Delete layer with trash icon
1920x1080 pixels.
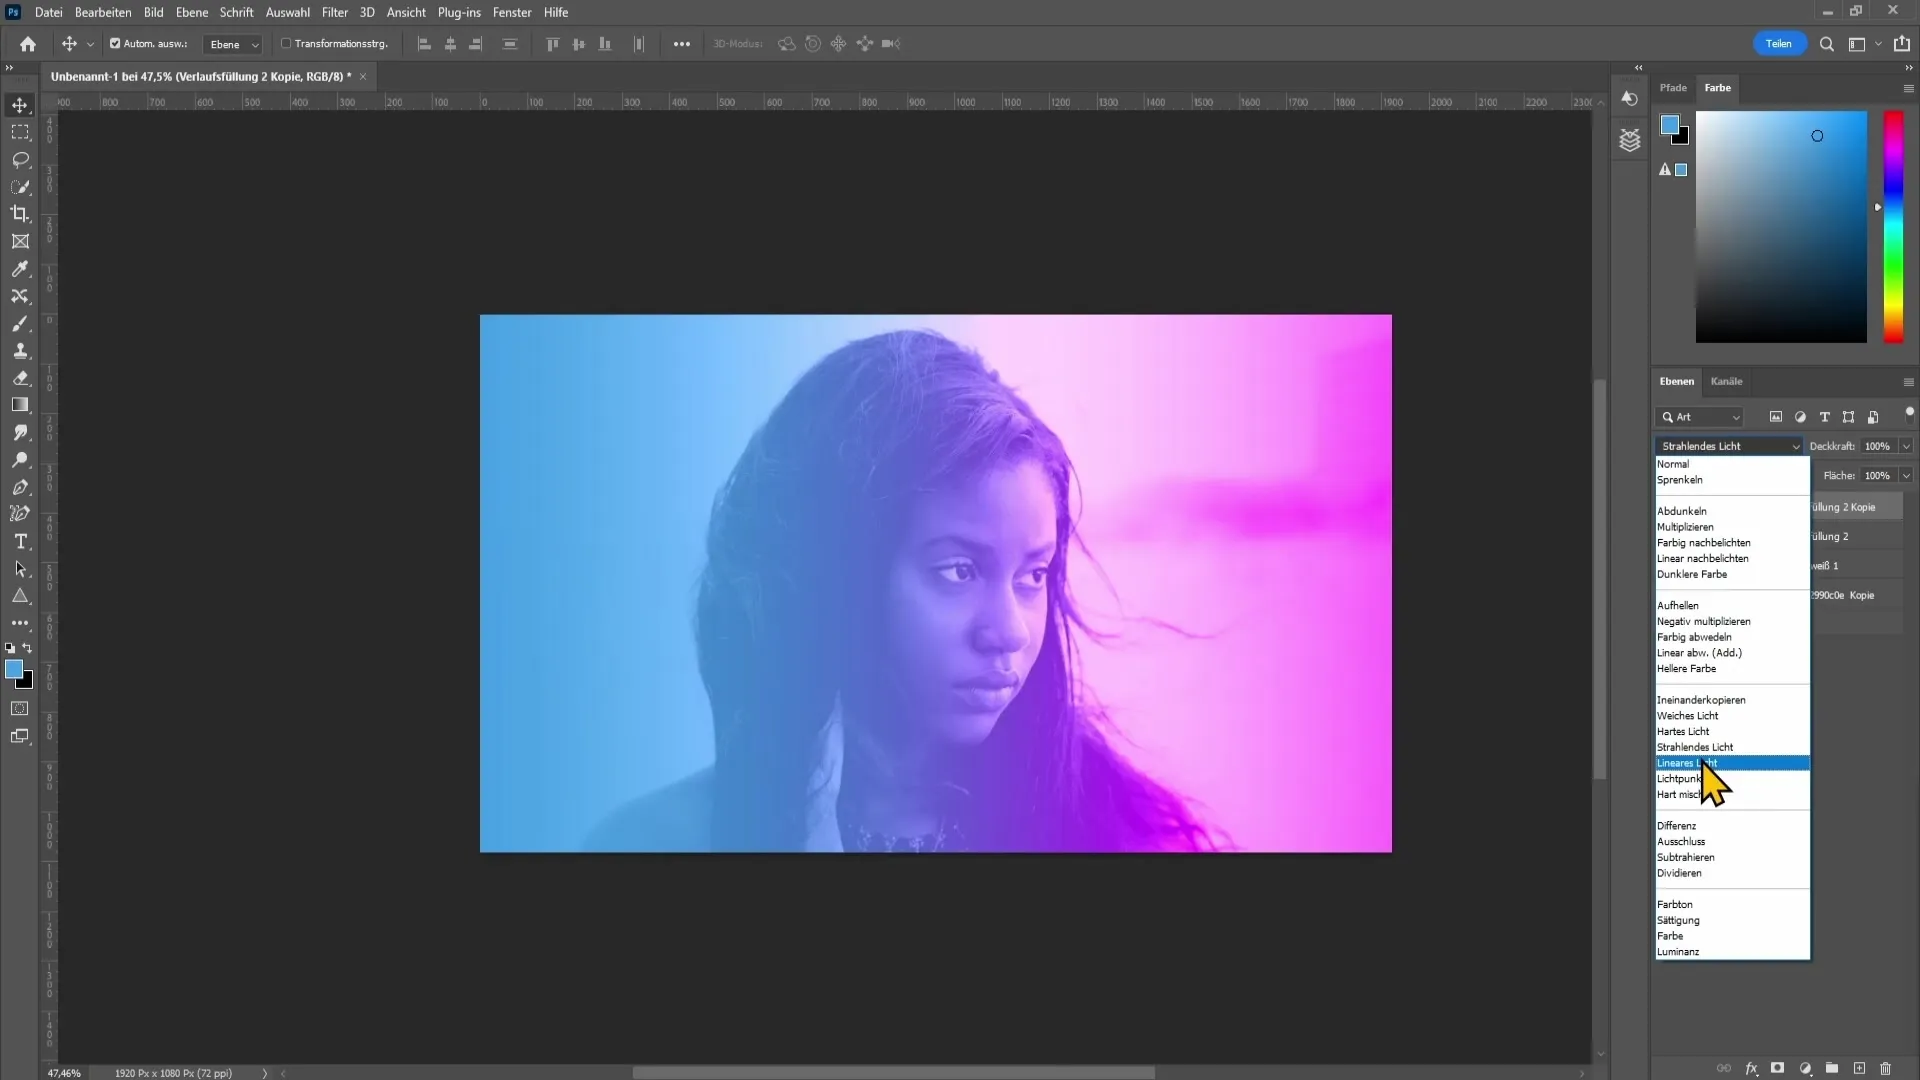coord(1886,1068)
